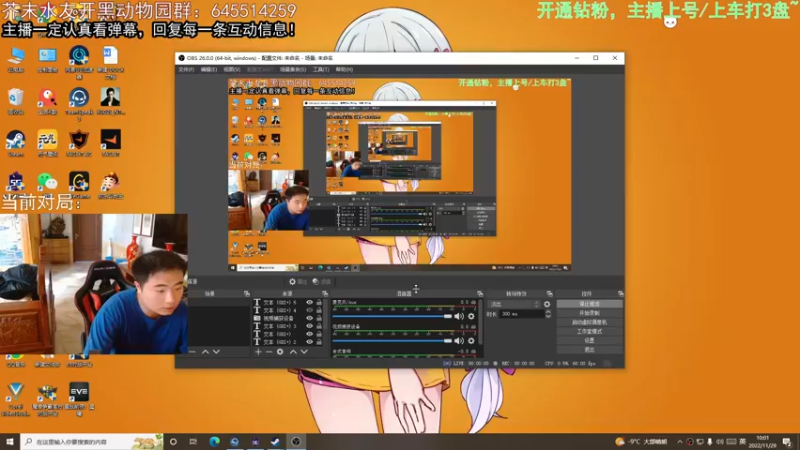Open Task View on taskbar
The image size is (800, 450).
(x=193, y=442)
